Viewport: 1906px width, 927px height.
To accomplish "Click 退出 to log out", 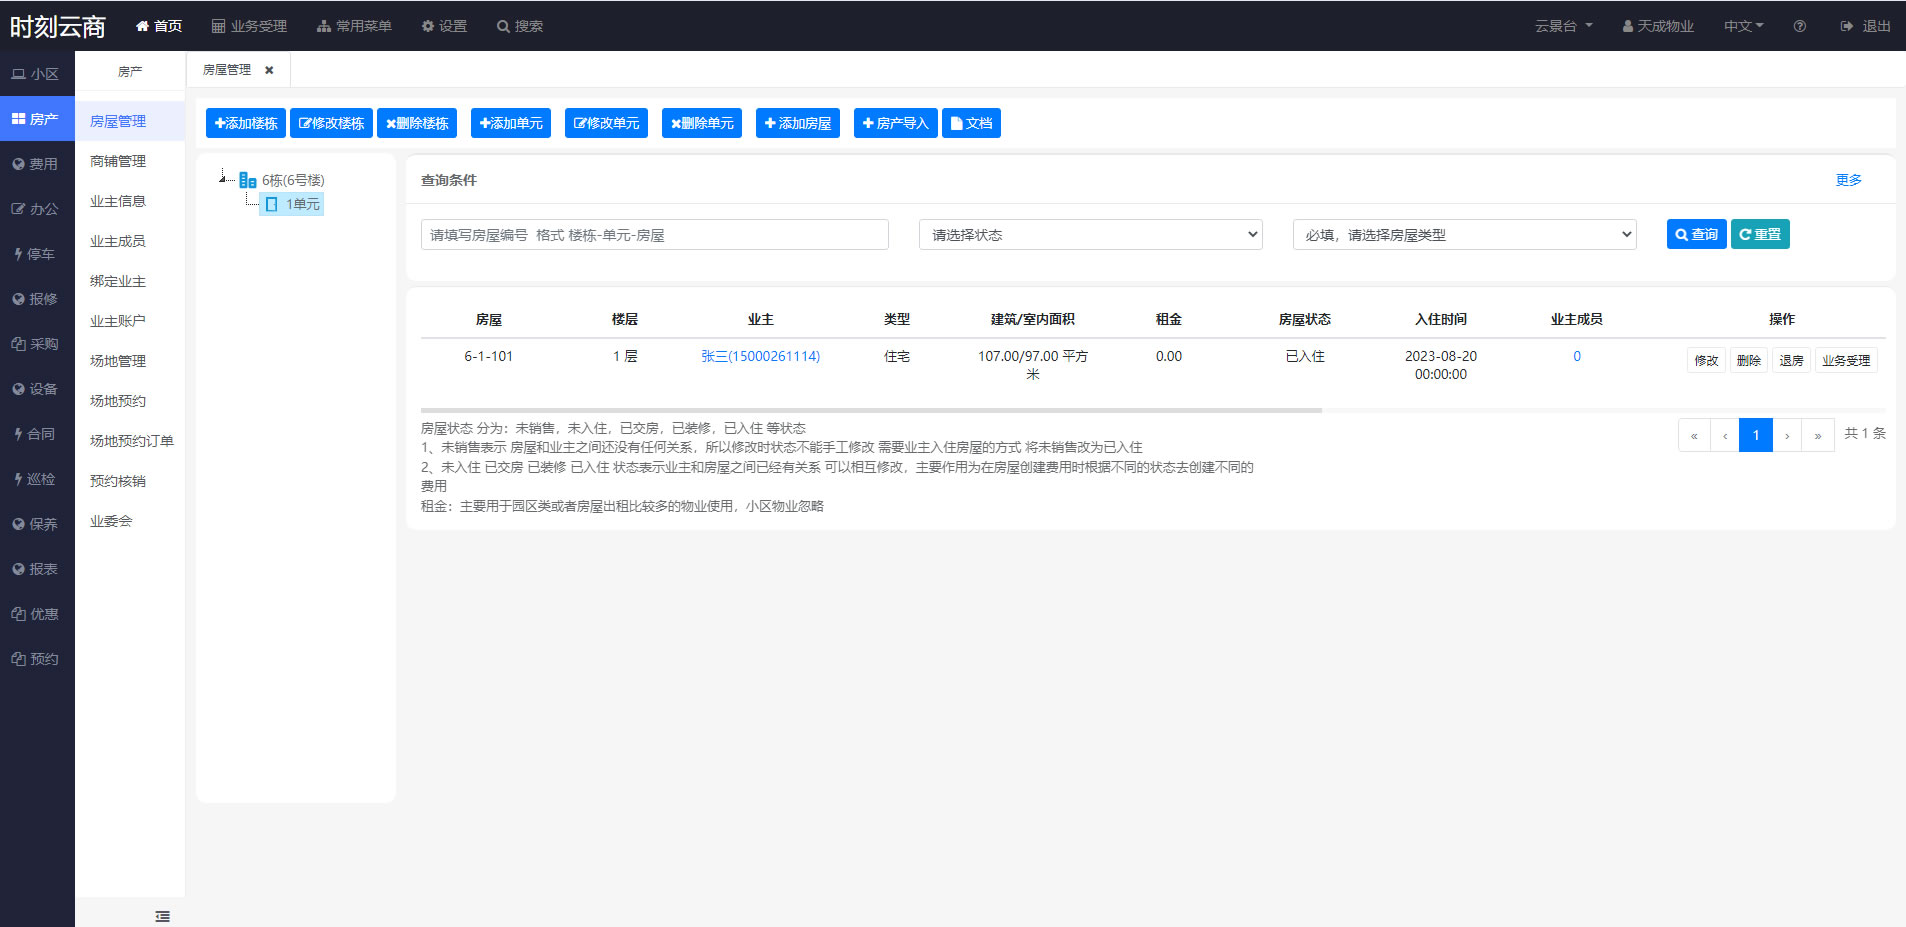I will pos(1866,26).
